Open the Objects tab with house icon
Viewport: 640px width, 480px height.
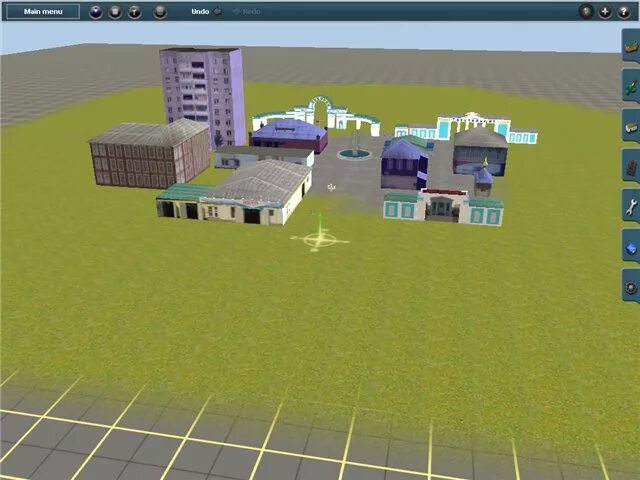(631, 126)
